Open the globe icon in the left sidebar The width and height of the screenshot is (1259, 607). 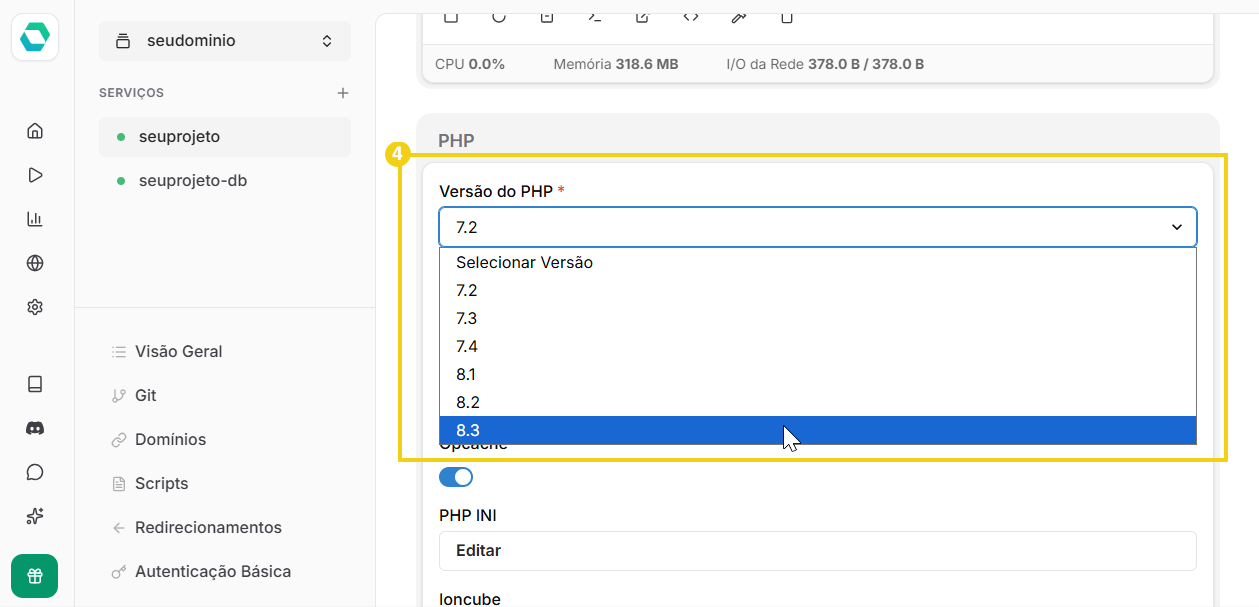35,262
